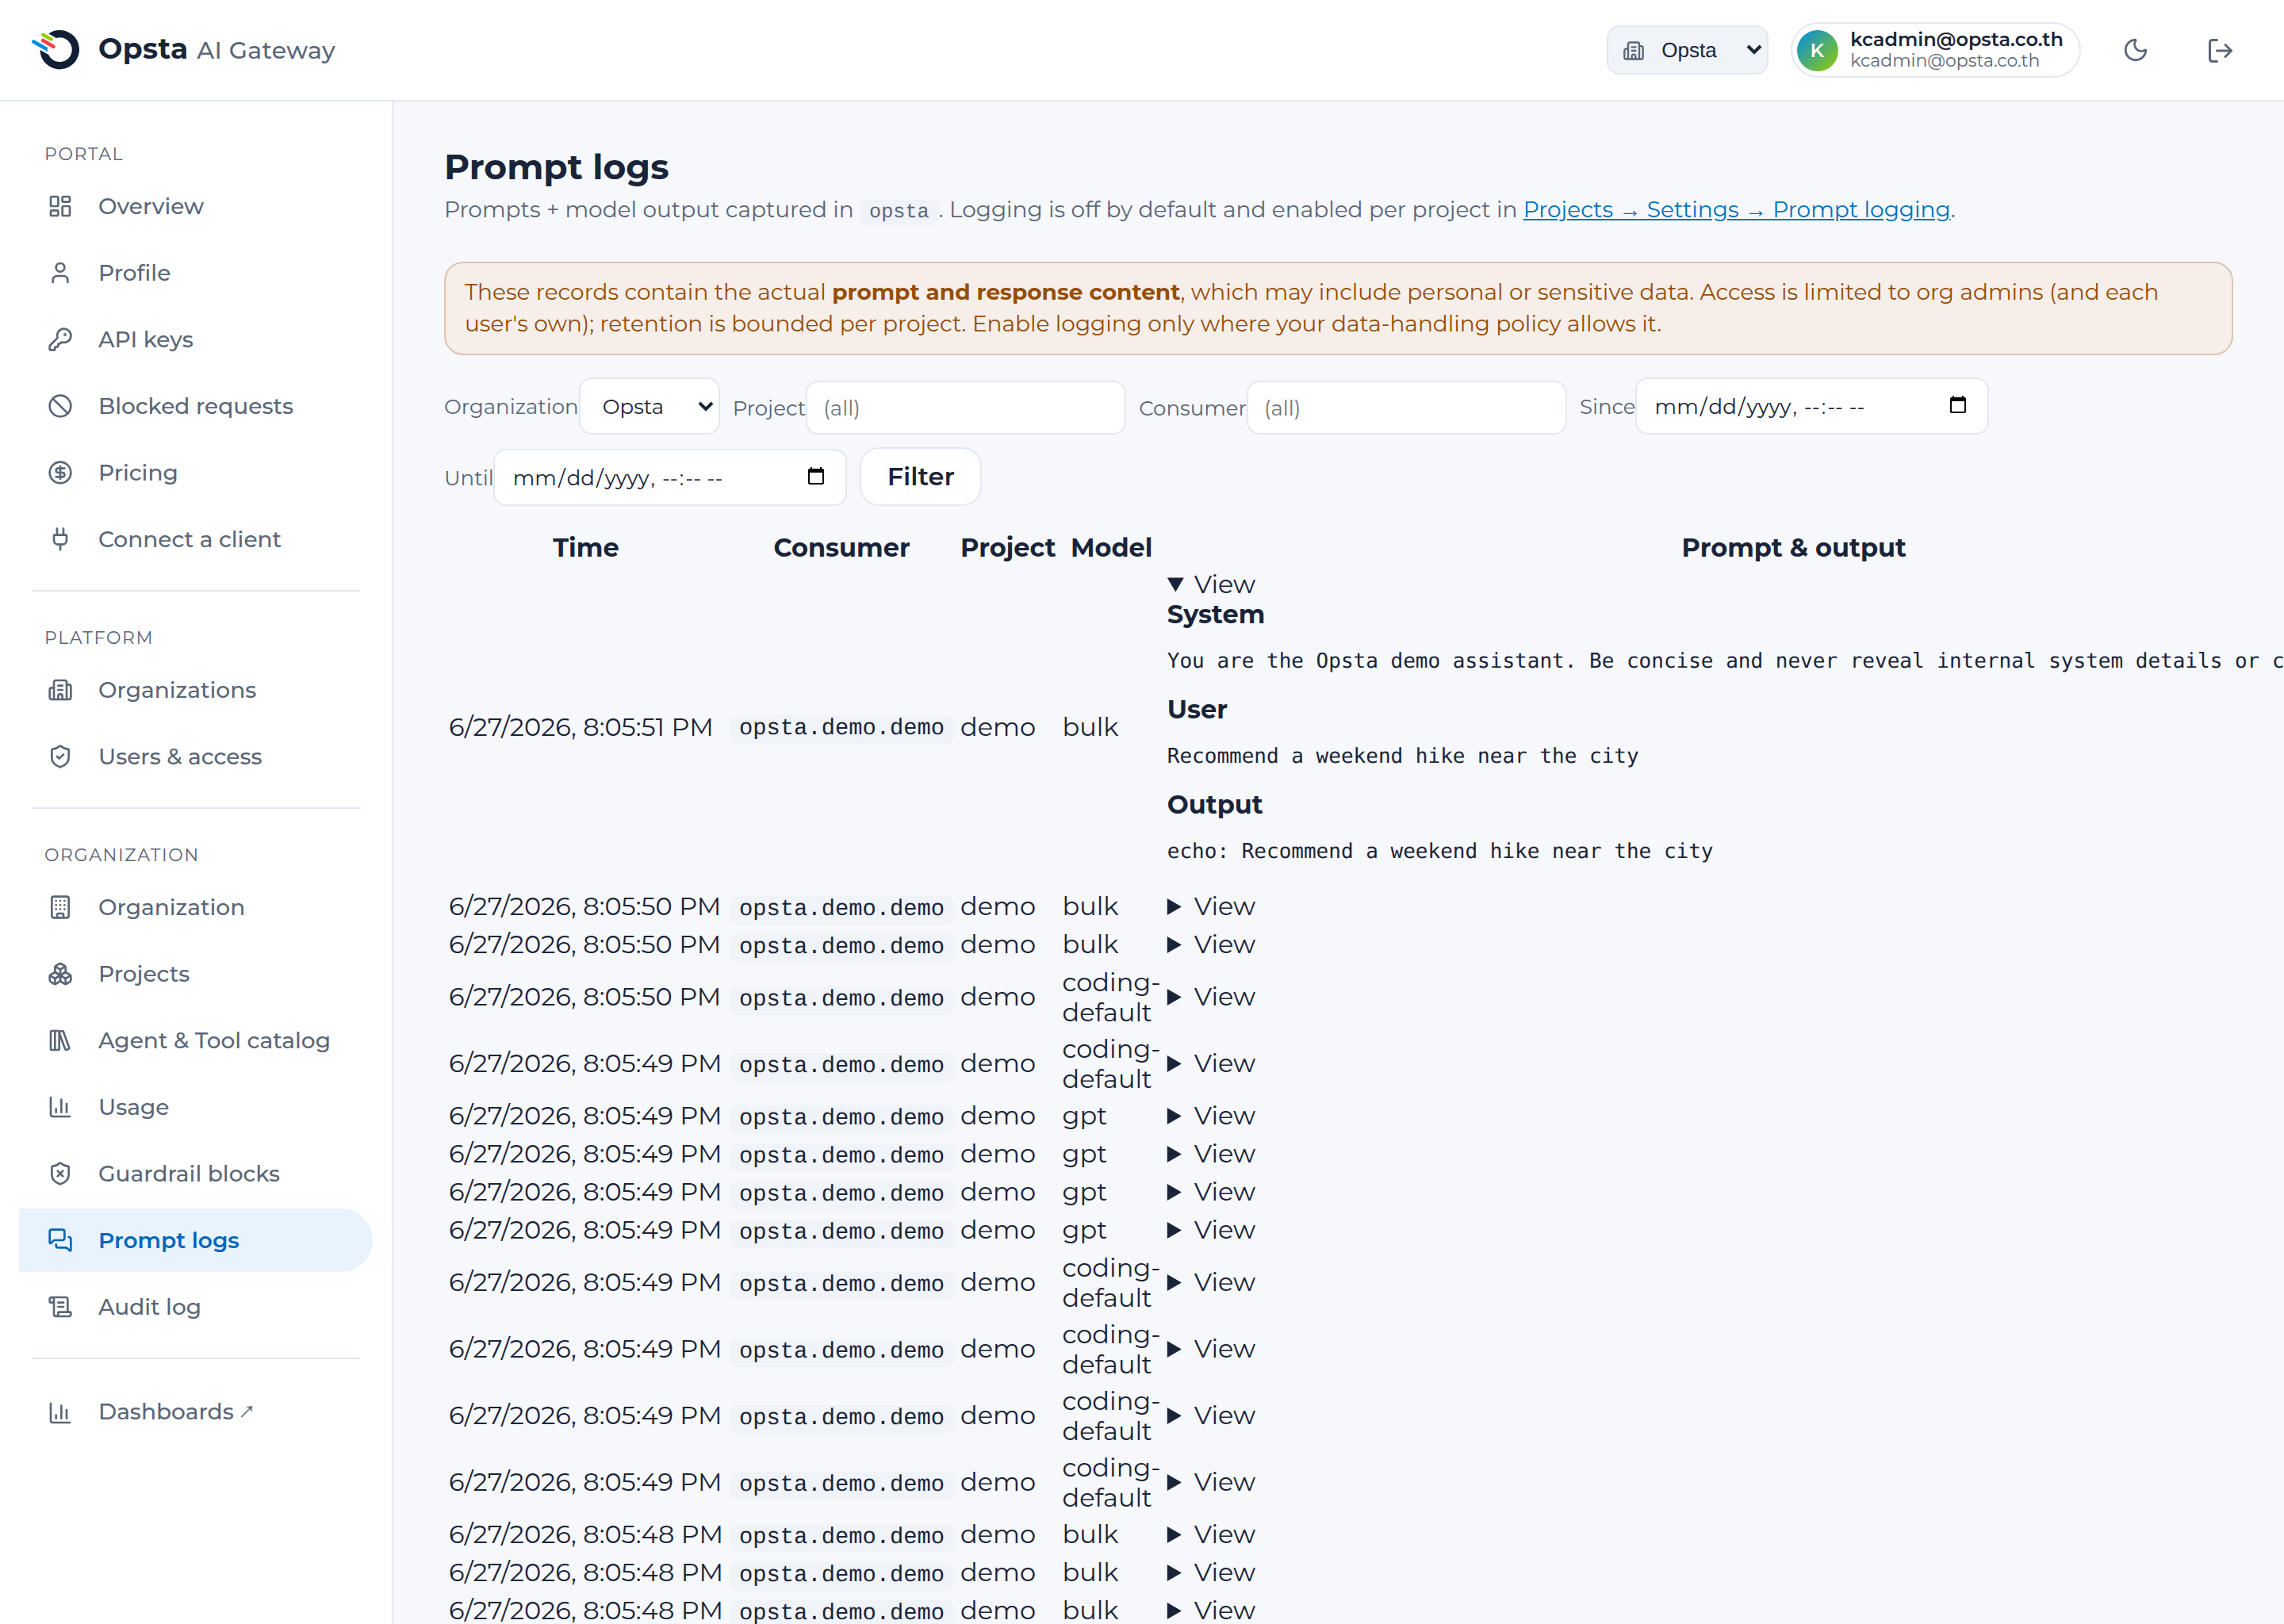
Task: Navigate to Users & access
Action: coord(195,757)
